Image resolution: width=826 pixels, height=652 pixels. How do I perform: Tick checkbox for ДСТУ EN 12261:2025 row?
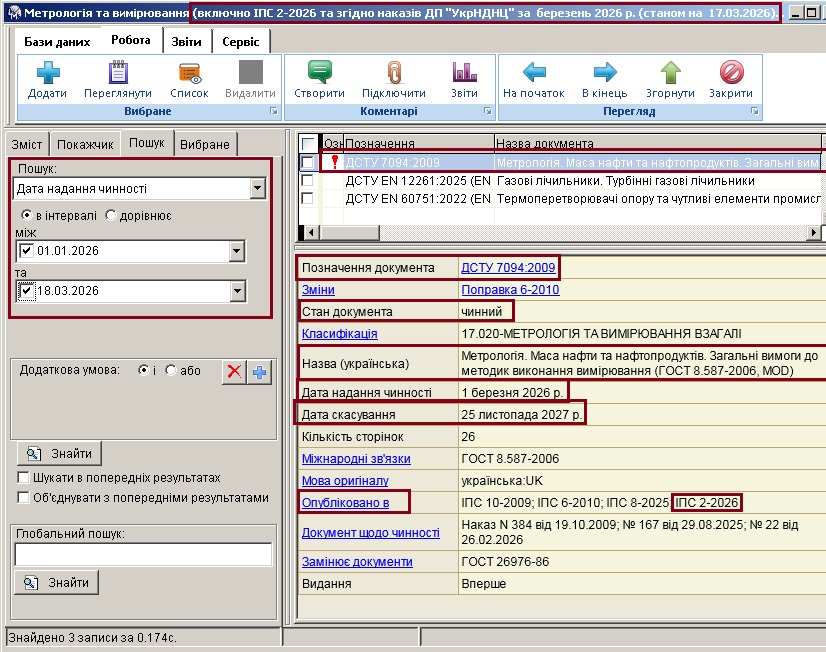308,181
